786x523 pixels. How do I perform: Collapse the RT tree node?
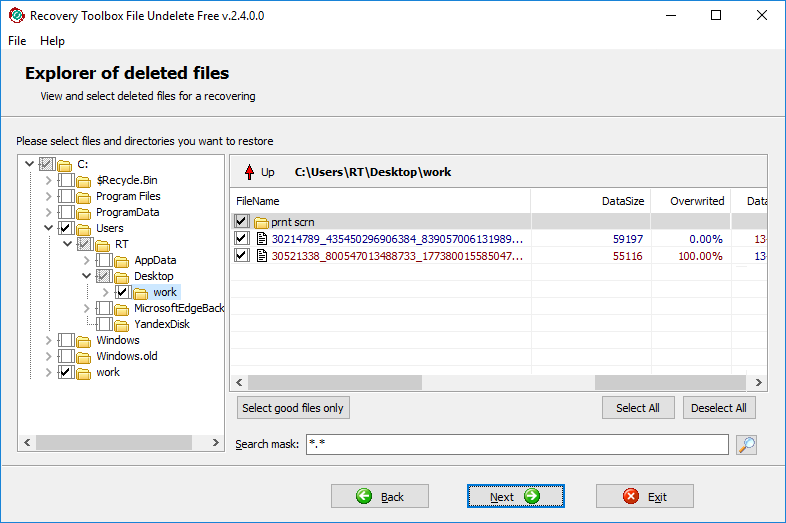[67, 244]
